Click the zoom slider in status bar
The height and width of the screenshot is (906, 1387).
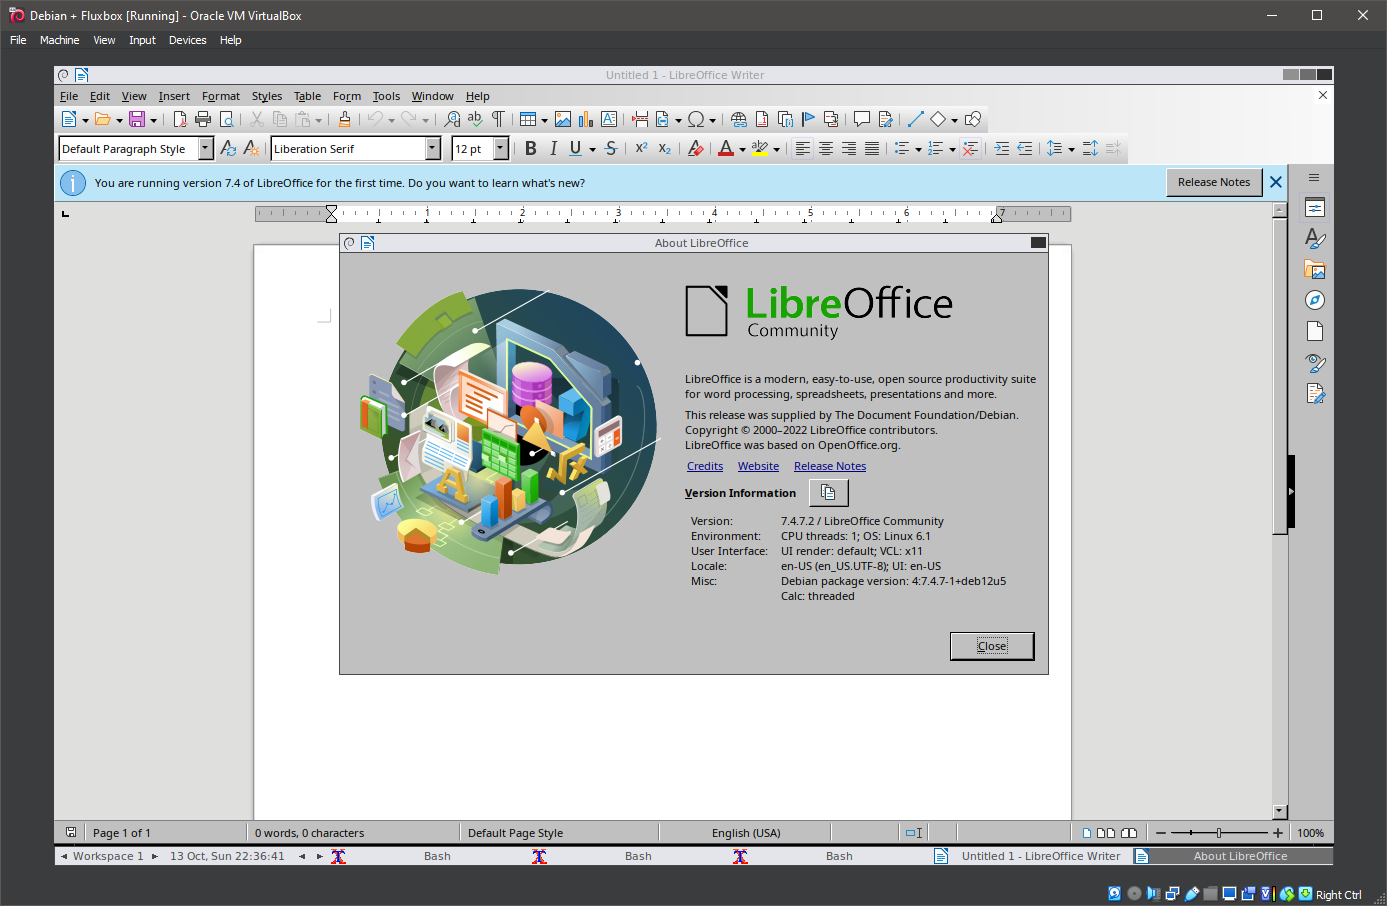[x=1218, y=833]
